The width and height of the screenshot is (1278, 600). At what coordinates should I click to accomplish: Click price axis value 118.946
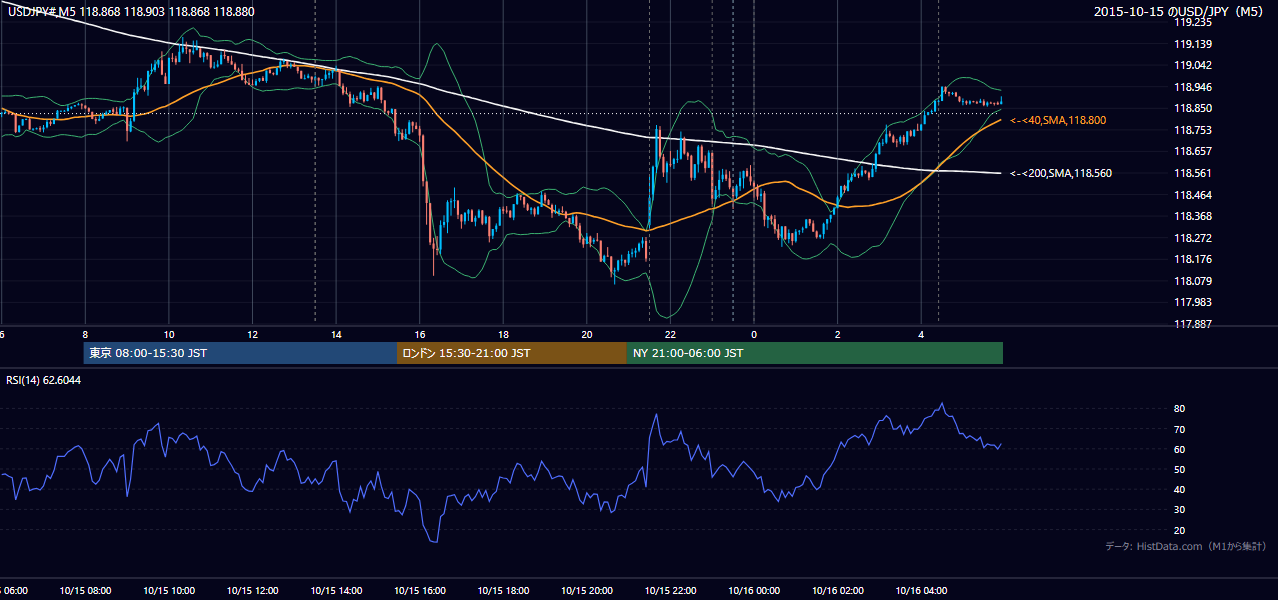pos(1193,87)
